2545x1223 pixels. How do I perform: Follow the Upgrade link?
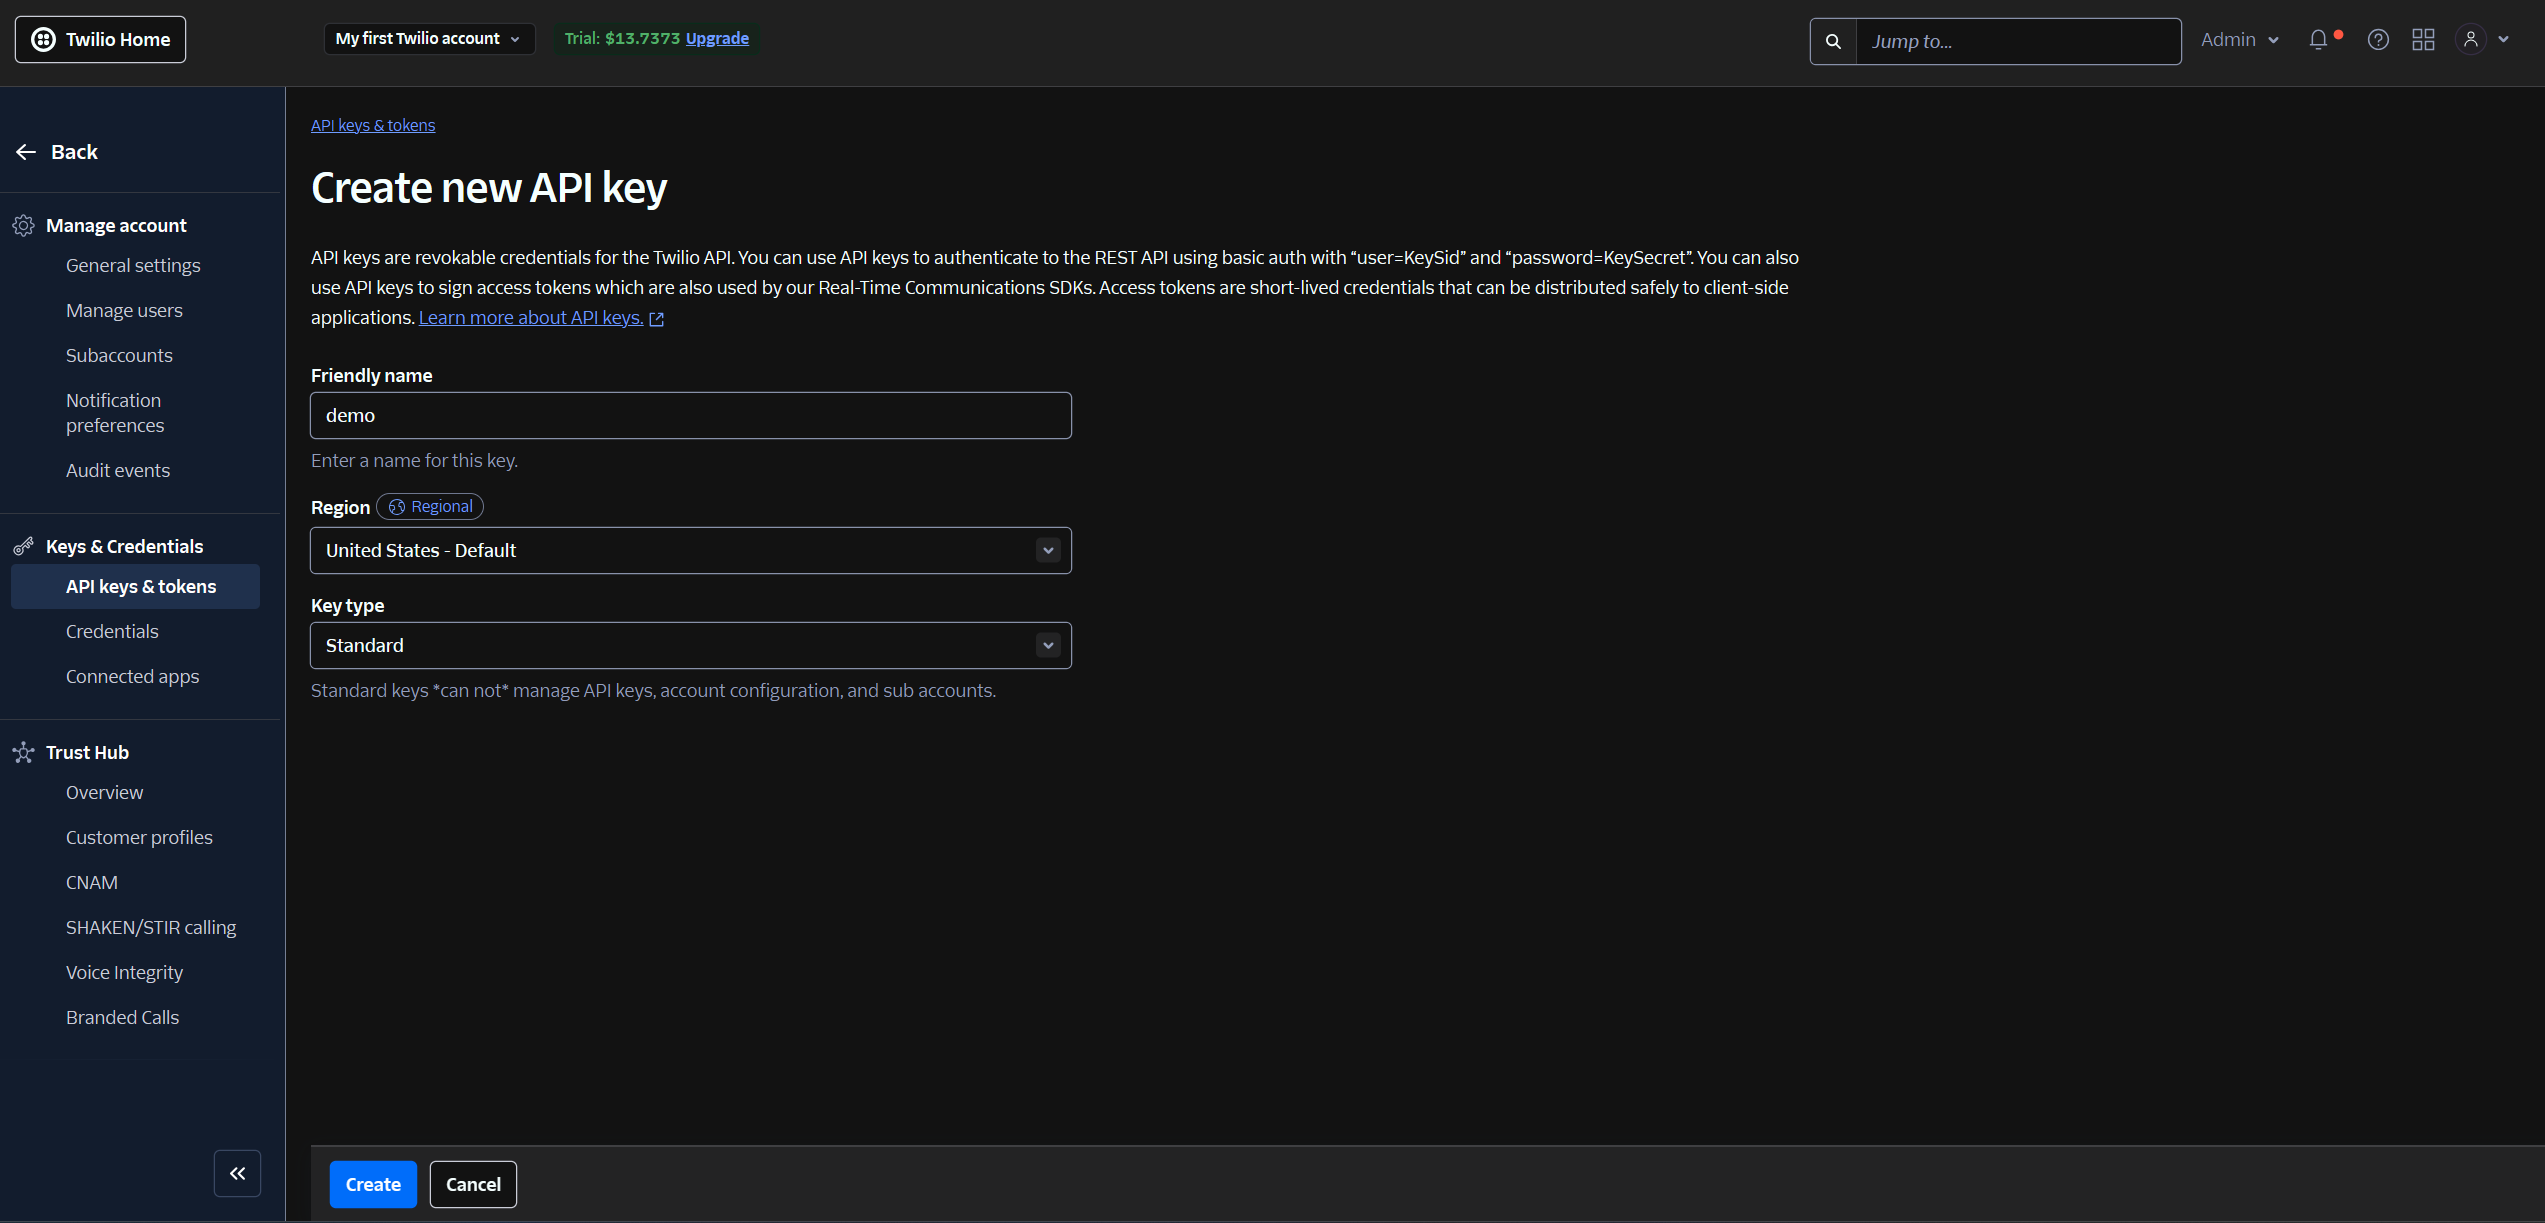click(x=717, y=39)
